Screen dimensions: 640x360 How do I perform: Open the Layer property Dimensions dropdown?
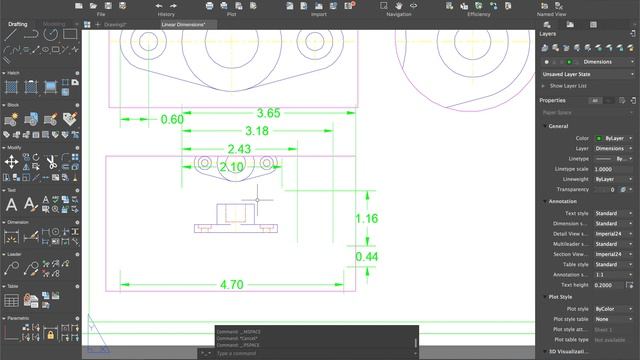614,149
